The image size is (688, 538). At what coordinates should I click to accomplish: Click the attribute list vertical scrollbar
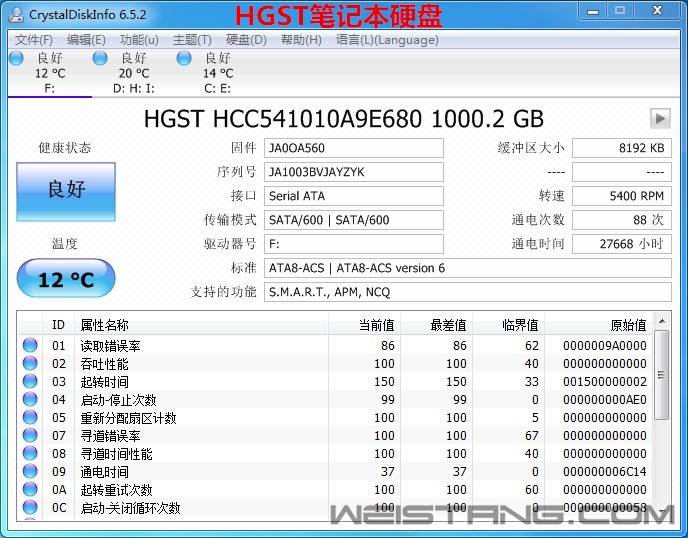(661, 420)
